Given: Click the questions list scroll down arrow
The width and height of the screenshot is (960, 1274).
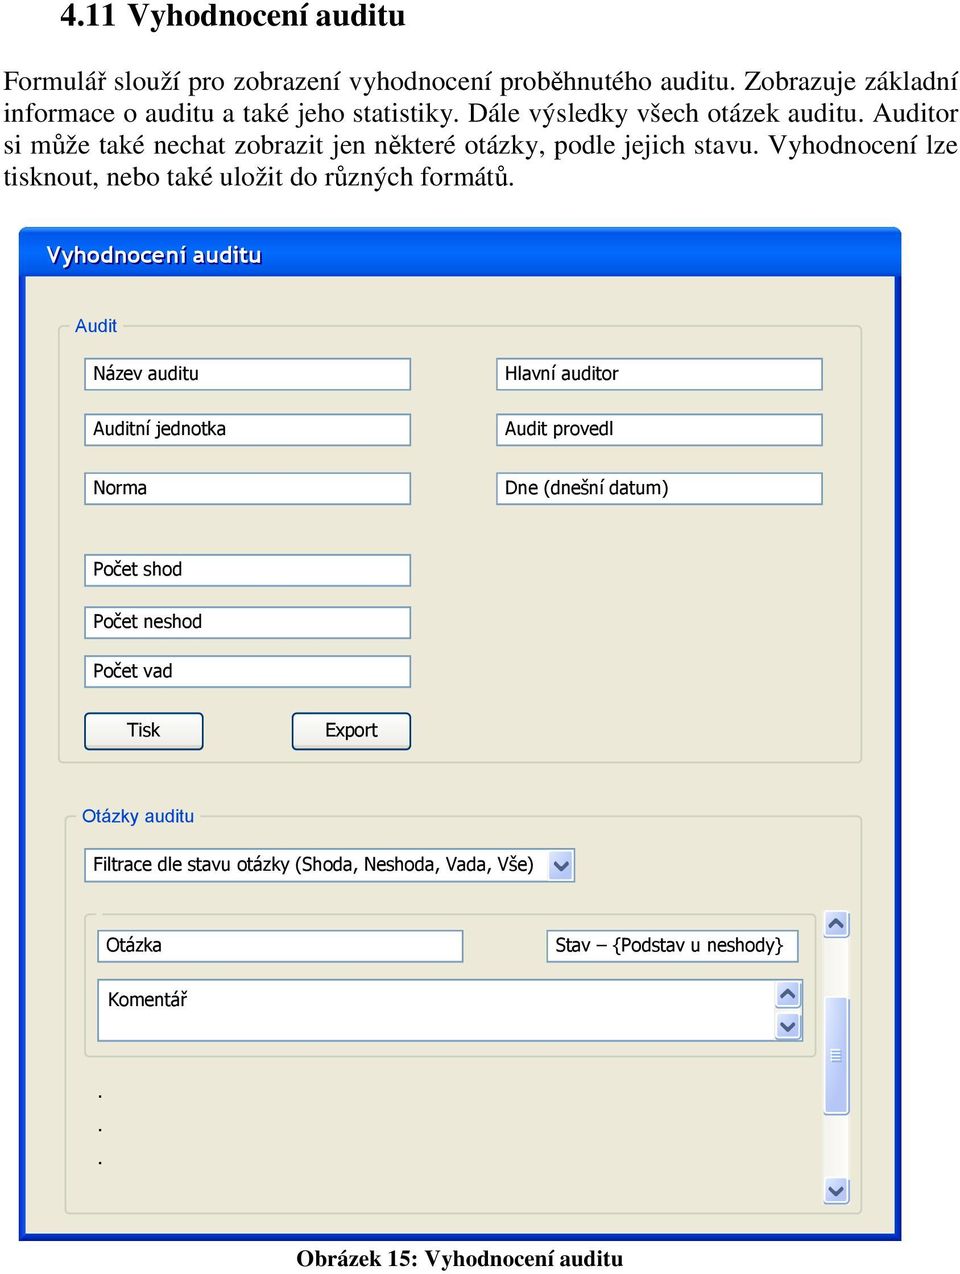Looking at the screenshot, I should coord(836,1190).
